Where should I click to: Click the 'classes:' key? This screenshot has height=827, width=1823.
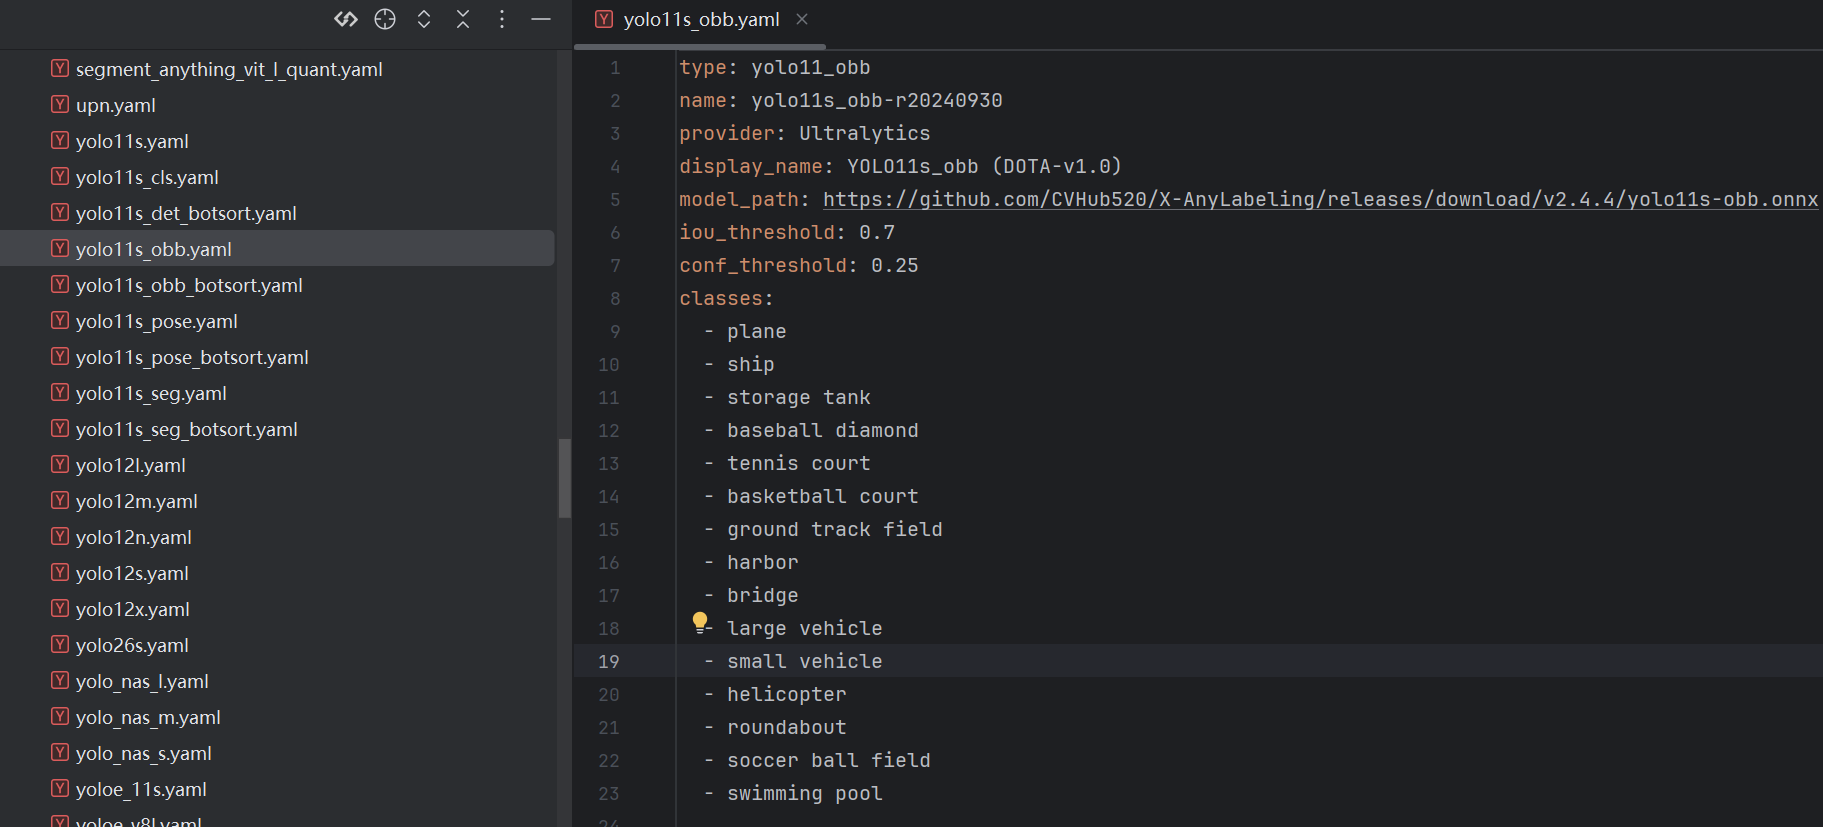(x=727, y=298)
